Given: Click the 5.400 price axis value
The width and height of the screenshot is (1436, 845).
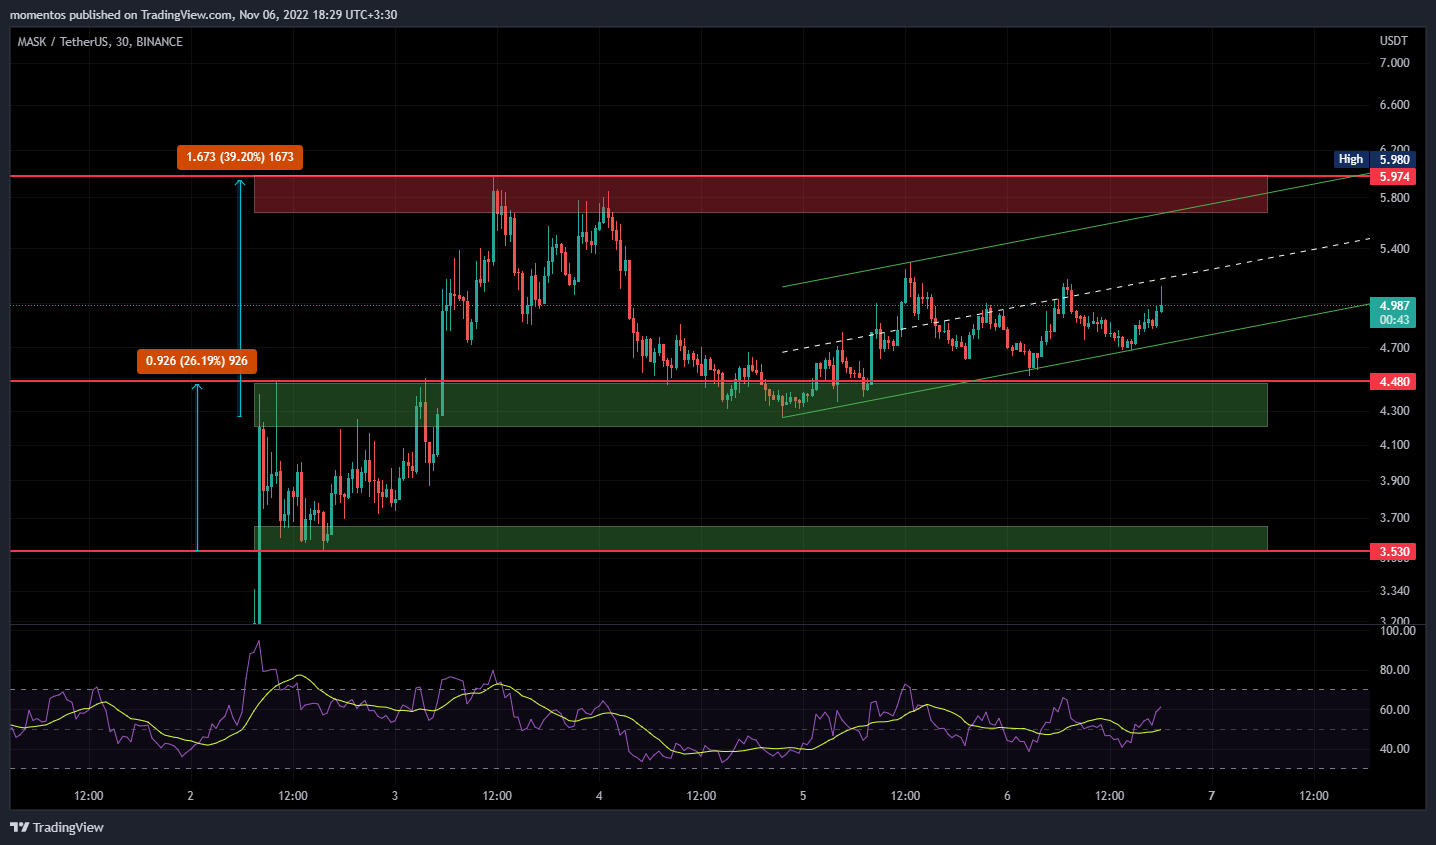Looking at the screenshot, I should (1394, 249).
